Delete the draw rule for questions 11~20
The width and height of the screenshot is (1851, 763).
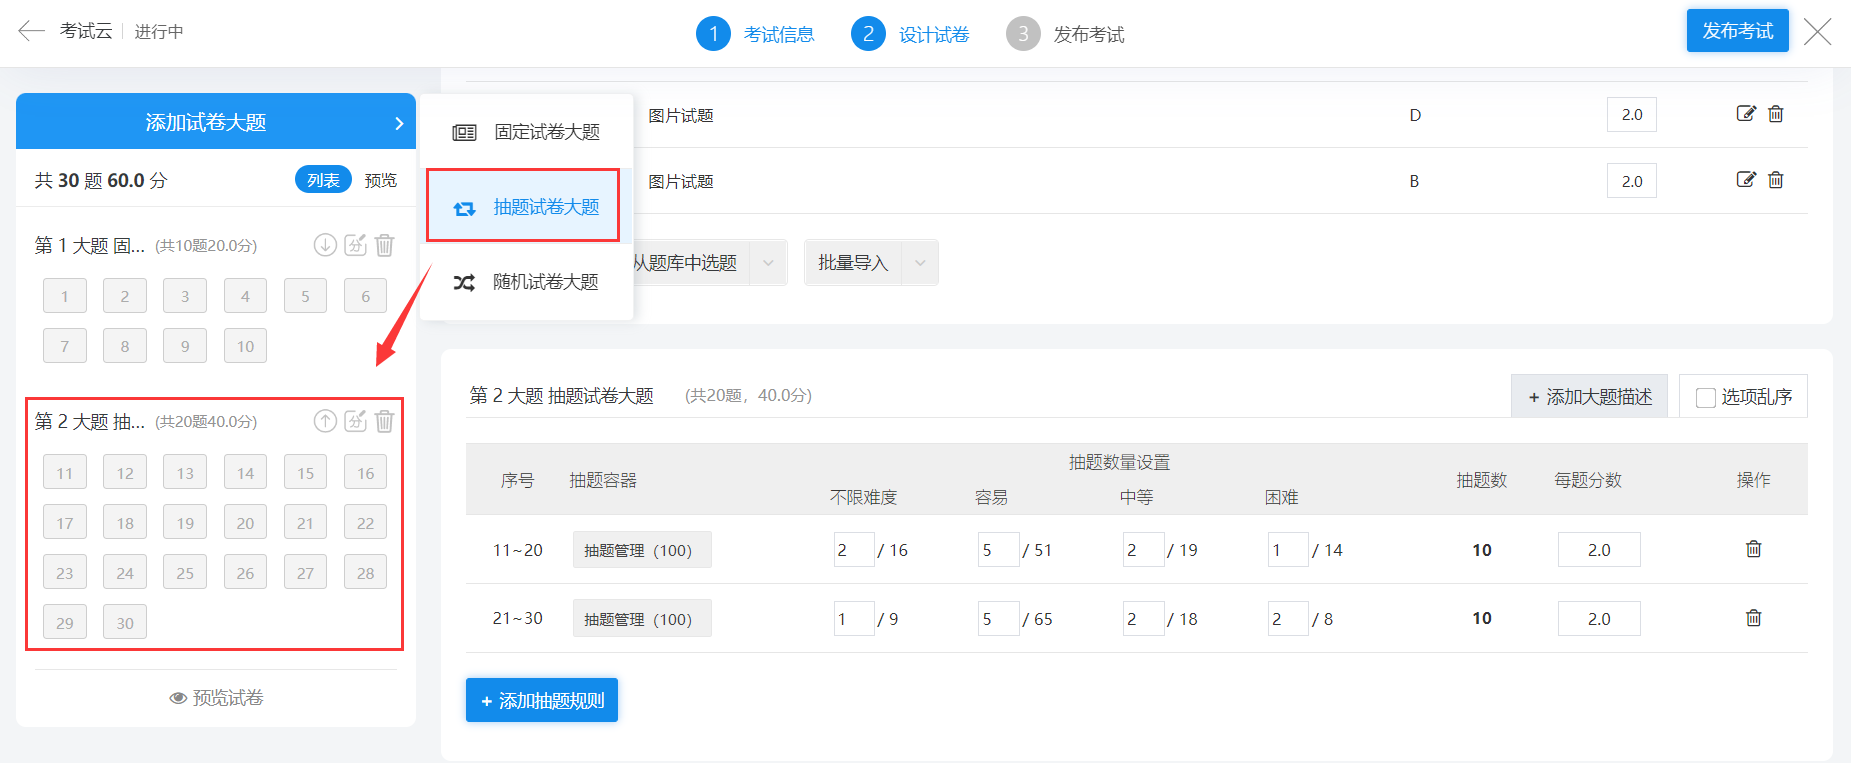(1753, 549)
